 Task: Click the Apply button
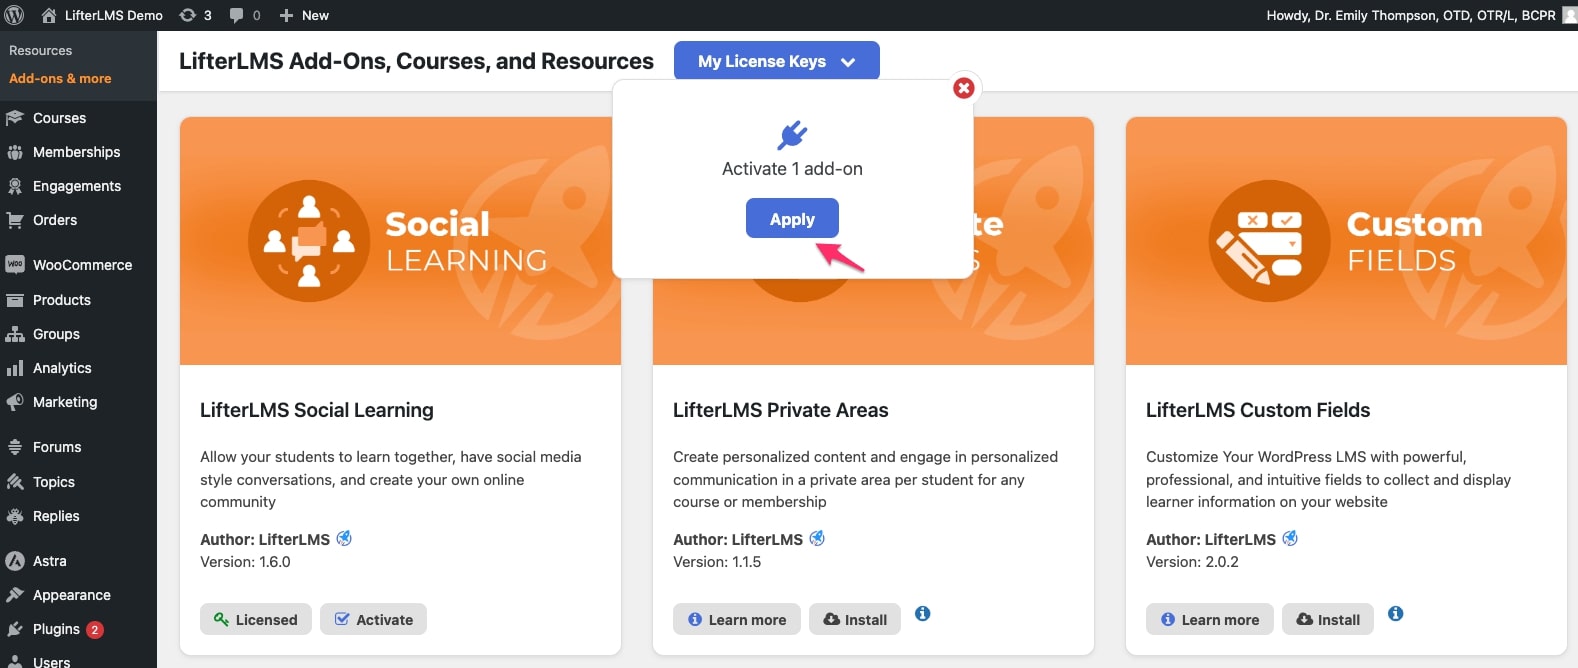point(792,219)
